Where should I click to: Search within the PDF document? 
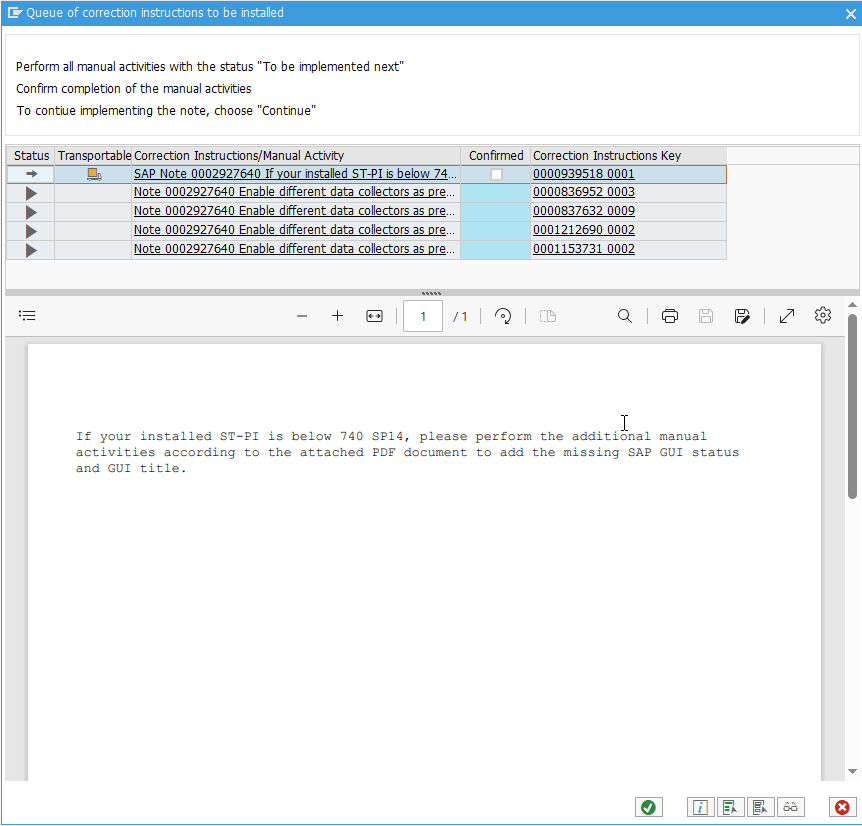[625, 316]
